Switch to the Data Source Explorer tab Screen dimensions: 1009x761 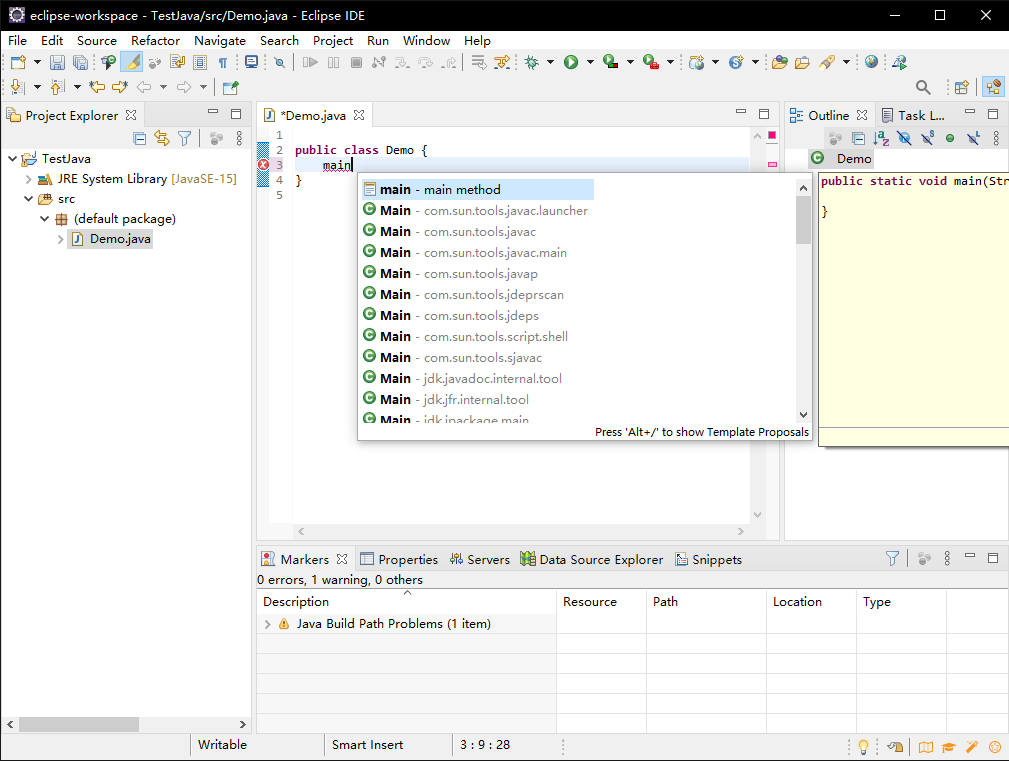pyautogui.click(x=592, y=559)
